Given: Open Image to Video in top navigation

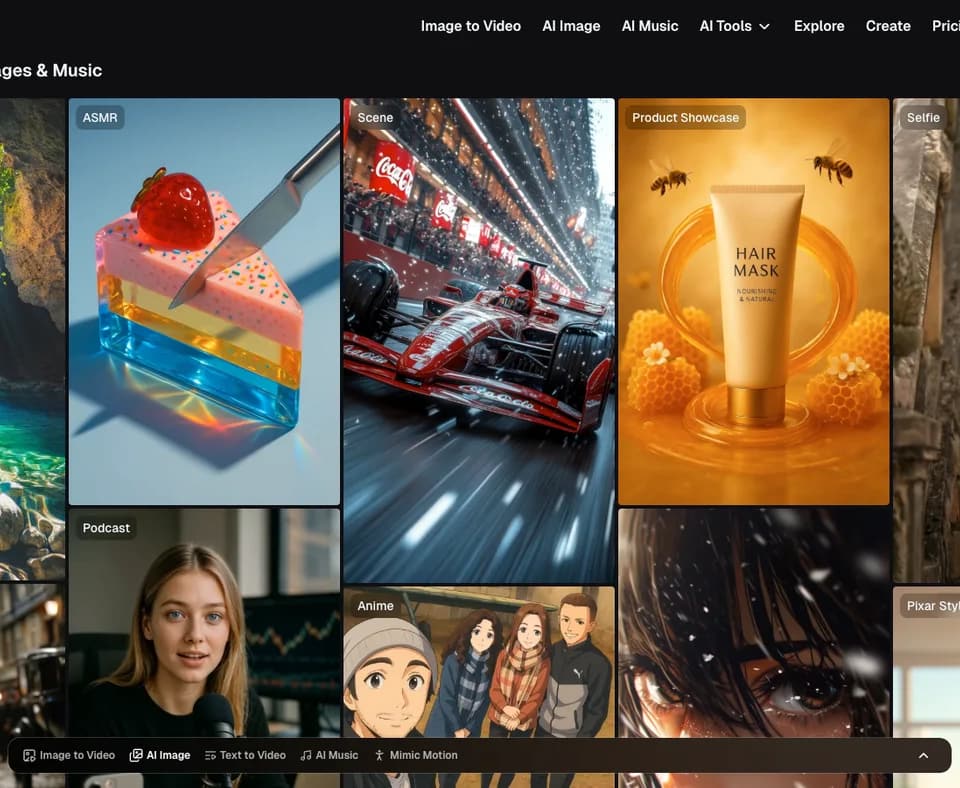Looking at the screenshot, I should tap(470, 26).
